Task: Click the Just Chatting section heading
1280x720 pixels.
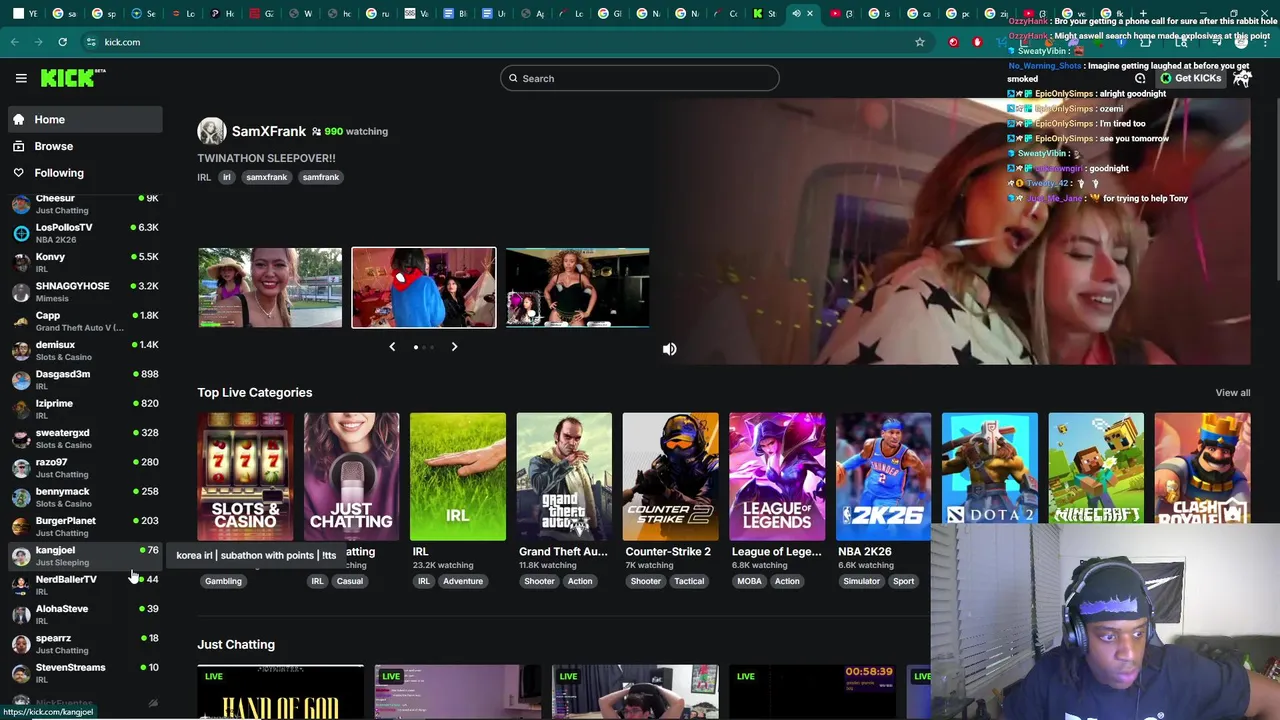Action: pyautogui.click(x=236, y=645)
